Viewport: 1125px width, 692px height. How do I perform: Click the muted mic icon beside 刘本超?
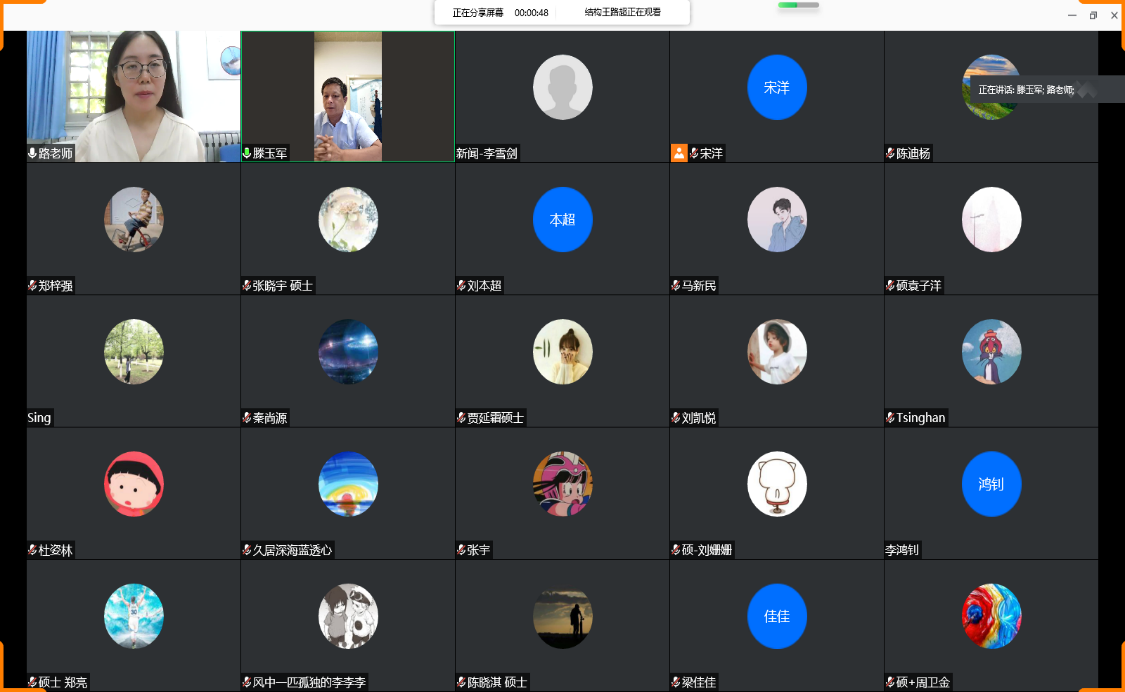click(461, 286)
